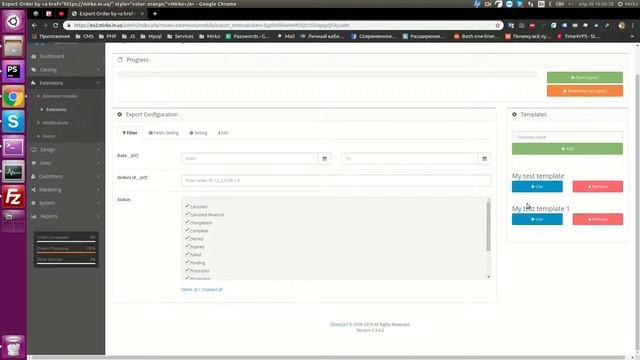
Task: Click the Template name input field
Action: point(567,137)
